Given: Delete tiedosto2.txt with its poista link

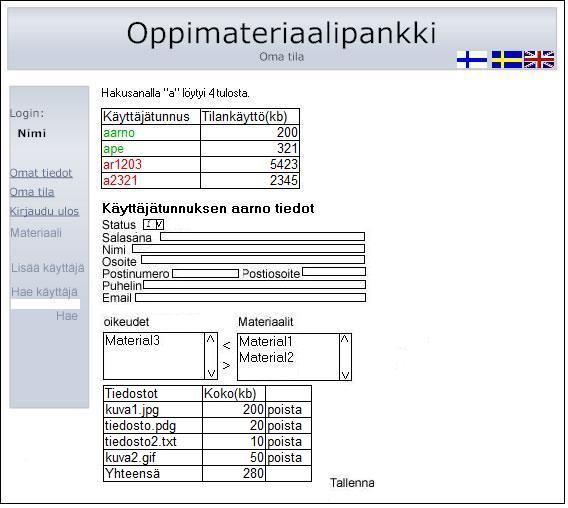Looking at the screenshot, I should click(285, 442).
